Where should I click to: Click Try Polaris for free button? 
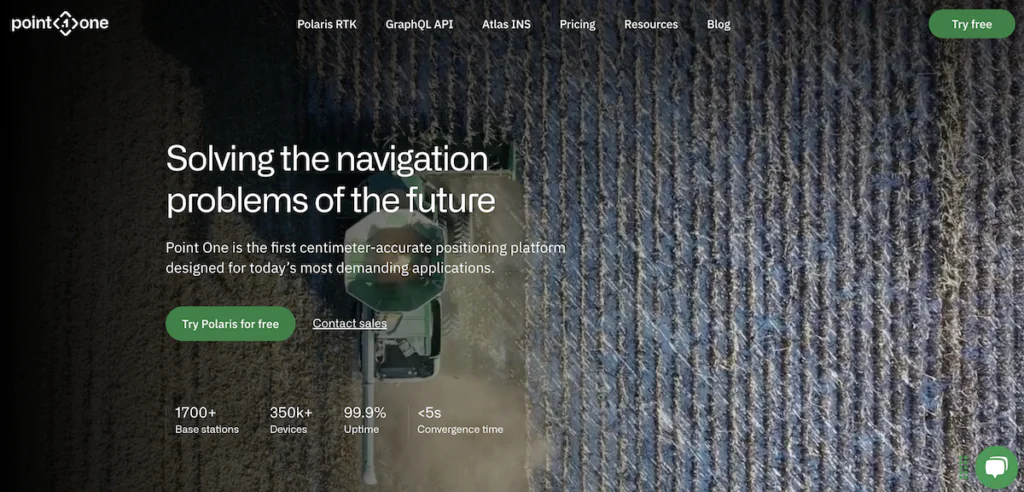(230, 324)
